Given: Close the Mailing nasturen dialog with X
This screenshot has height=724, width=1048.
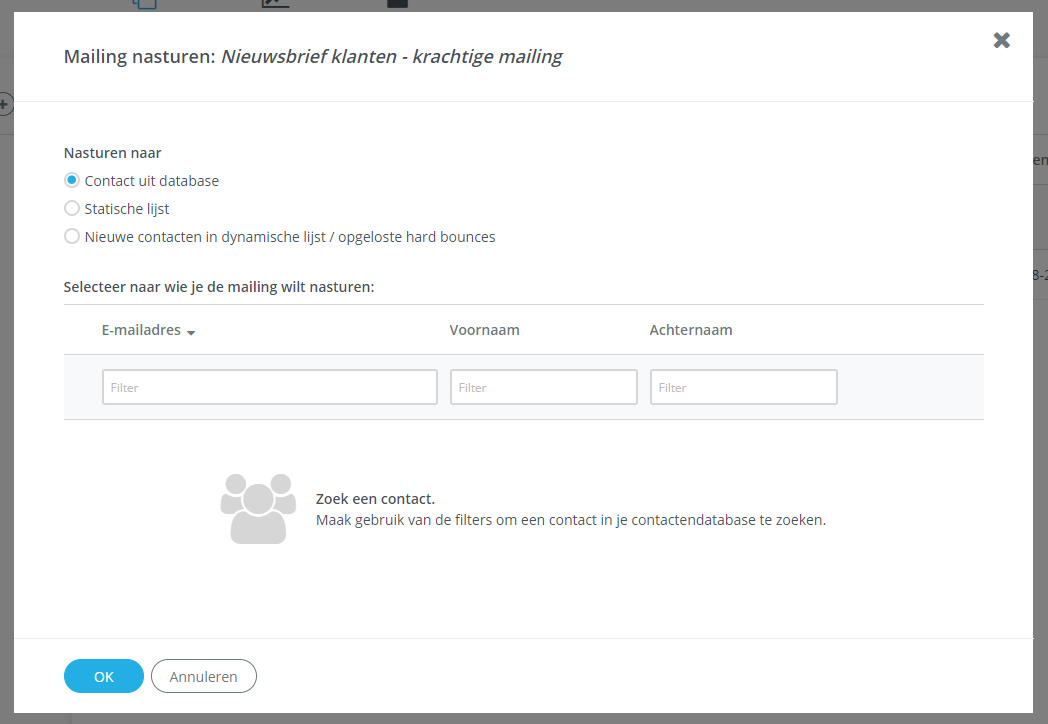Looking at the screenshot, I should [x=1001, y=40].
